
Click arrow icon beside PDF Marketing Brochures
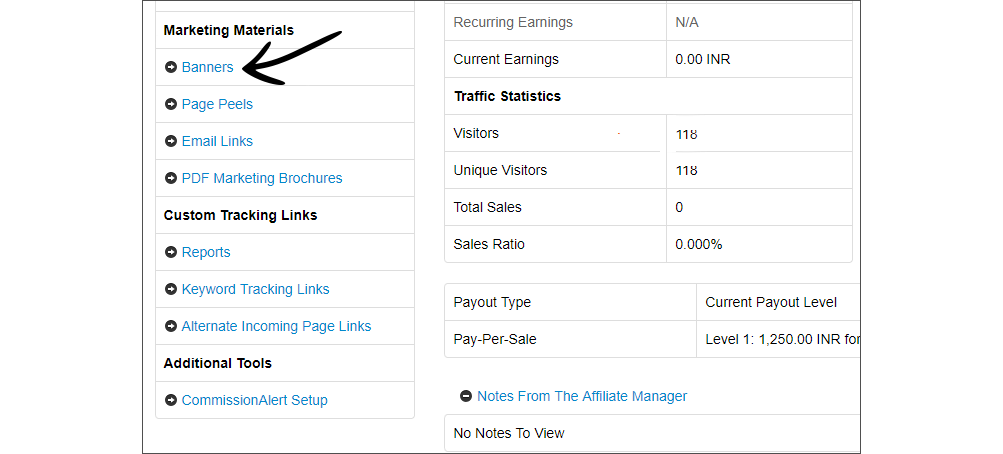171,179
